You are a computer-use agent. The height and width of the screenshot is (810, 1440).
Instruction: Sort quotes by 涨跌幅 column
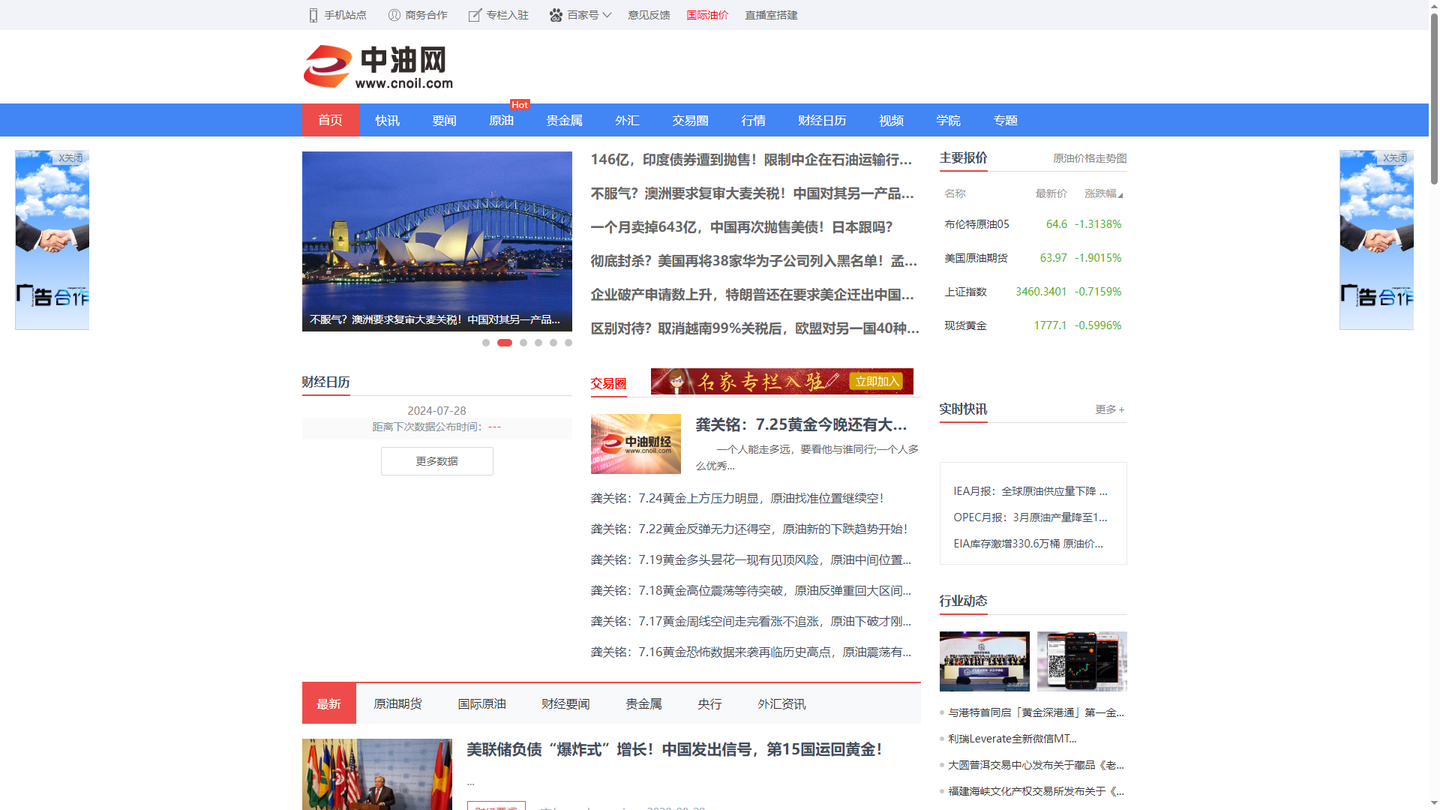(1103, 194)
